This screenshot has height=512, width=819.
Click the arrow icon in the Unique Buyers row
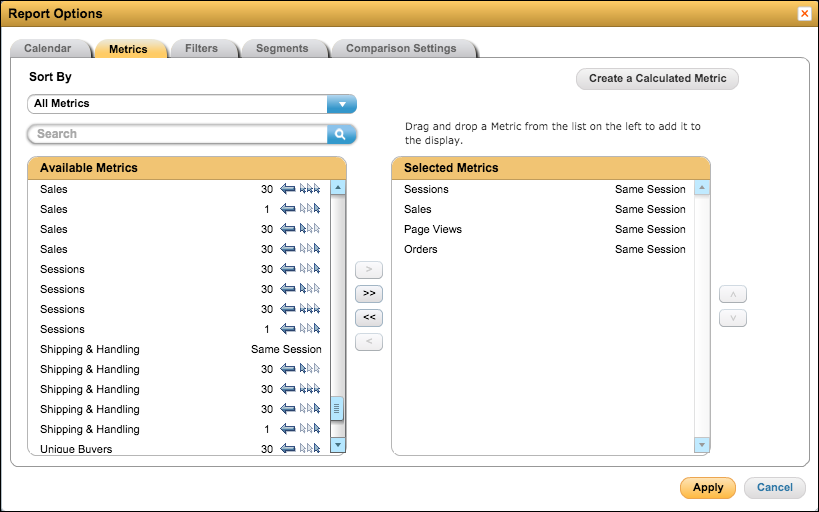click(288, 448)
